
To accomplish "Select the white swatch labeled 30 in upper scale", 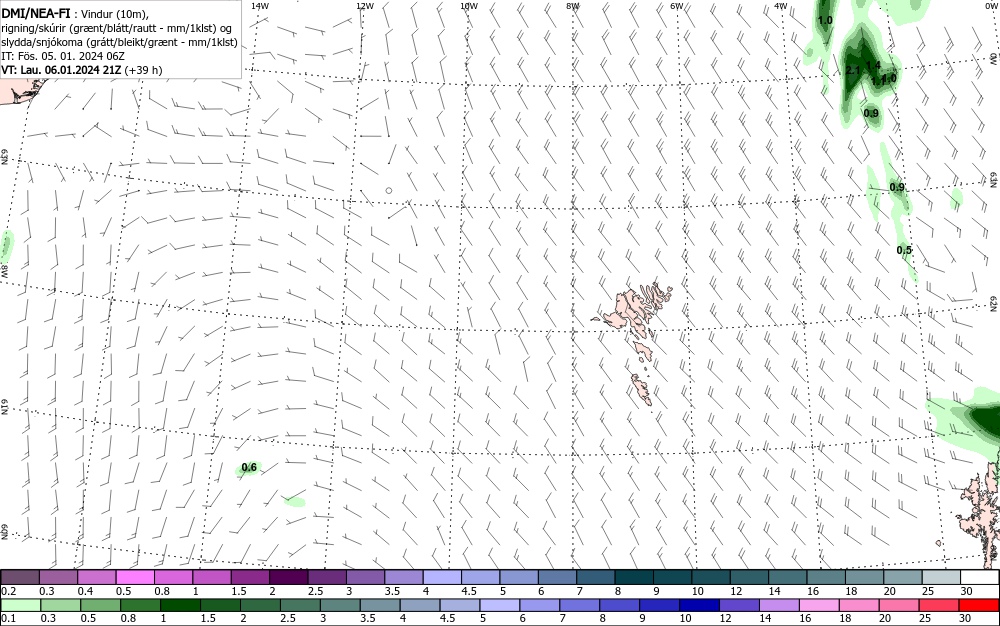I will [x=980, y=578].
